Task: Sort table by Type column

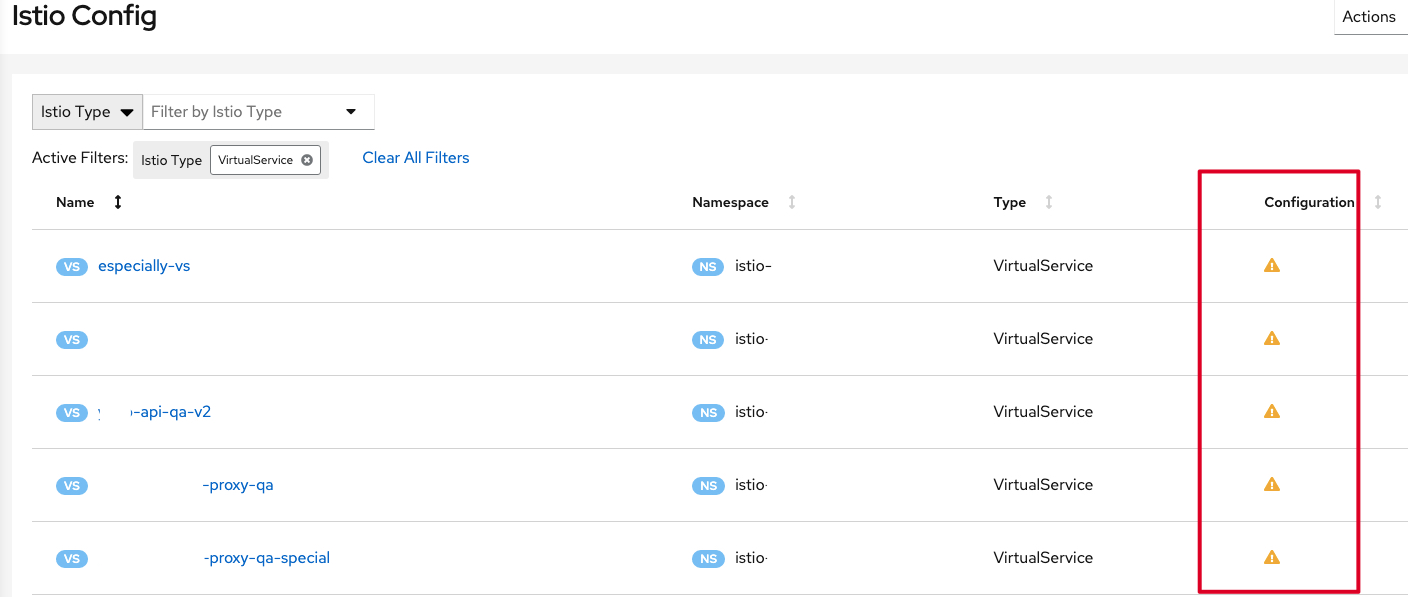Action: [1048, 202]
